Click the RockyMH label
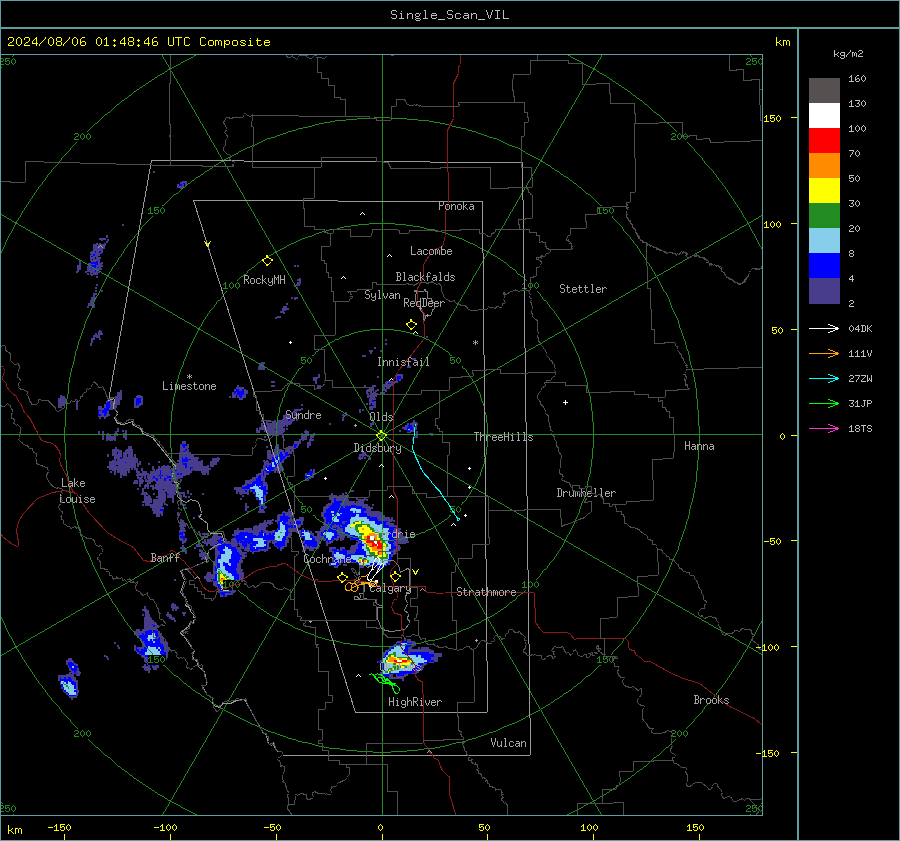Image resolution: width=900 pixels, height=841 pixels. tap(264, 280)
